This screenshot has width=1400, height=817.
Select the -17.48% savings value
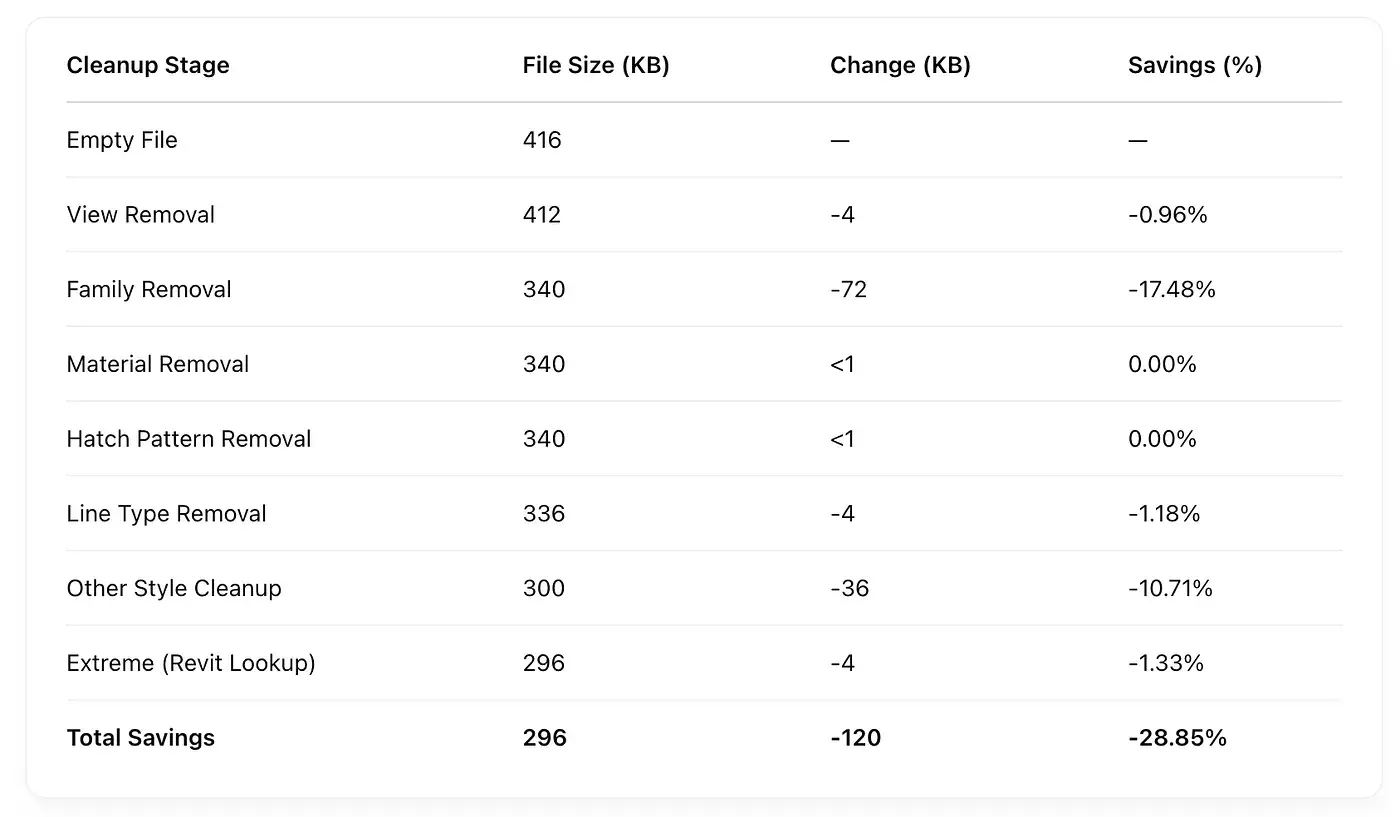click(x=1172, y=290)
